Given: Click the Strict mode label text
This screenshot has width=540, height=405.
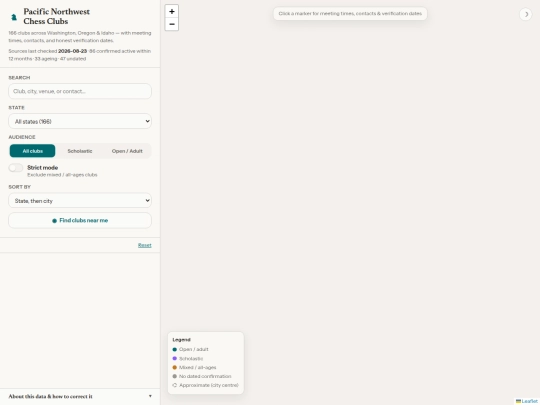Looking at the screenshot, I should click(x=43, y=167).
